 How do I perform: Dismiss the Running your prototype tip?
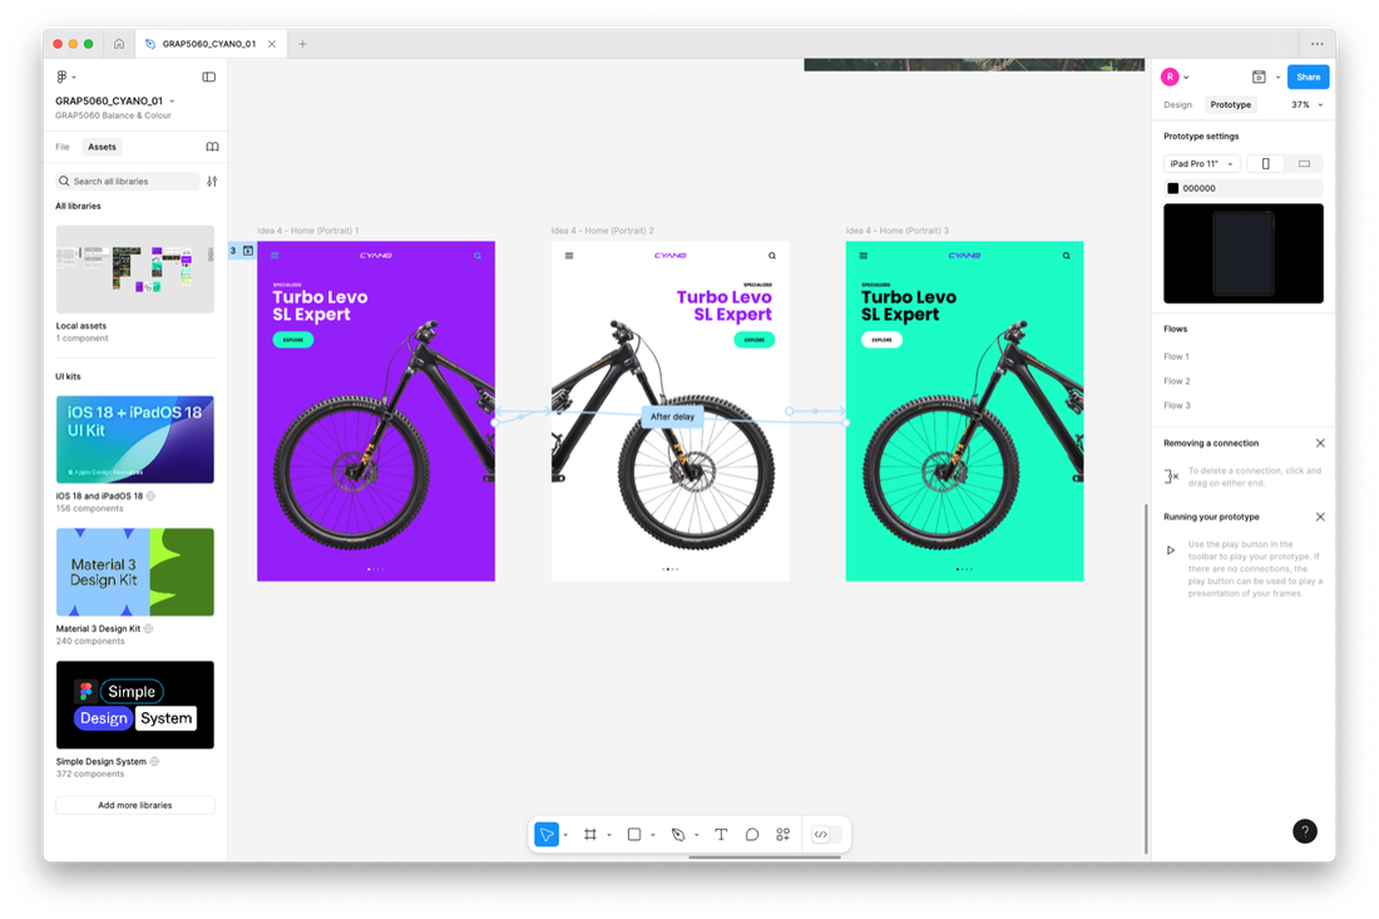tap(1320, 517)
